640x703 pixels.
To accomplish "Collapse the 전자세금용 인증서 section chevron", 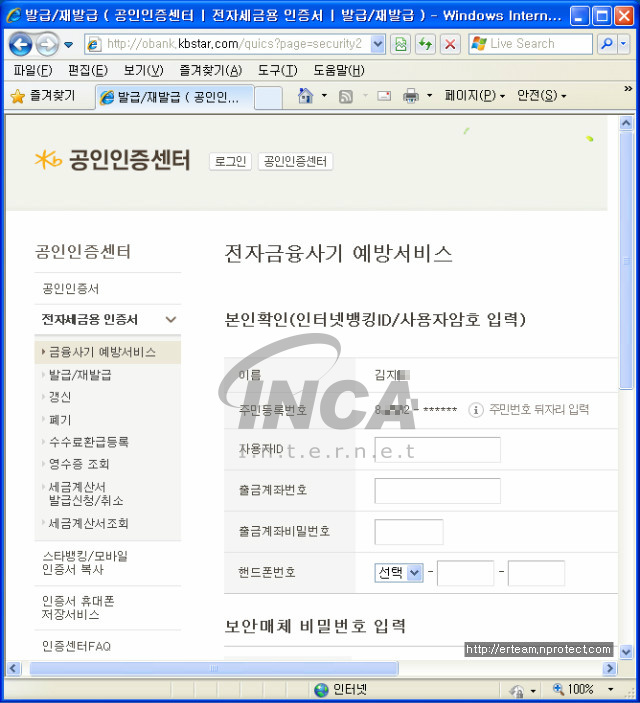I will point(171,319).
